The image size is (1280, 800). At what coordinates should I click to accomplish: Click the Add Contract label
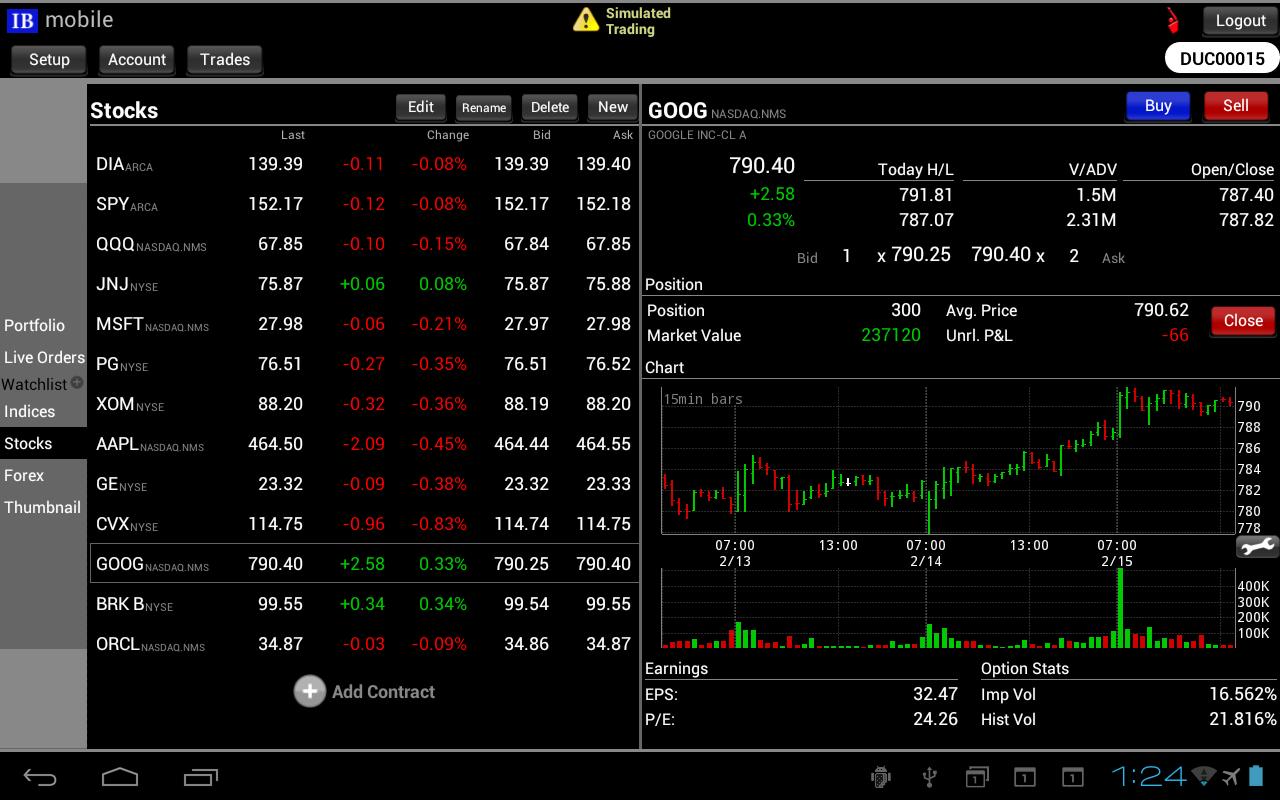(x=383, y=692)
